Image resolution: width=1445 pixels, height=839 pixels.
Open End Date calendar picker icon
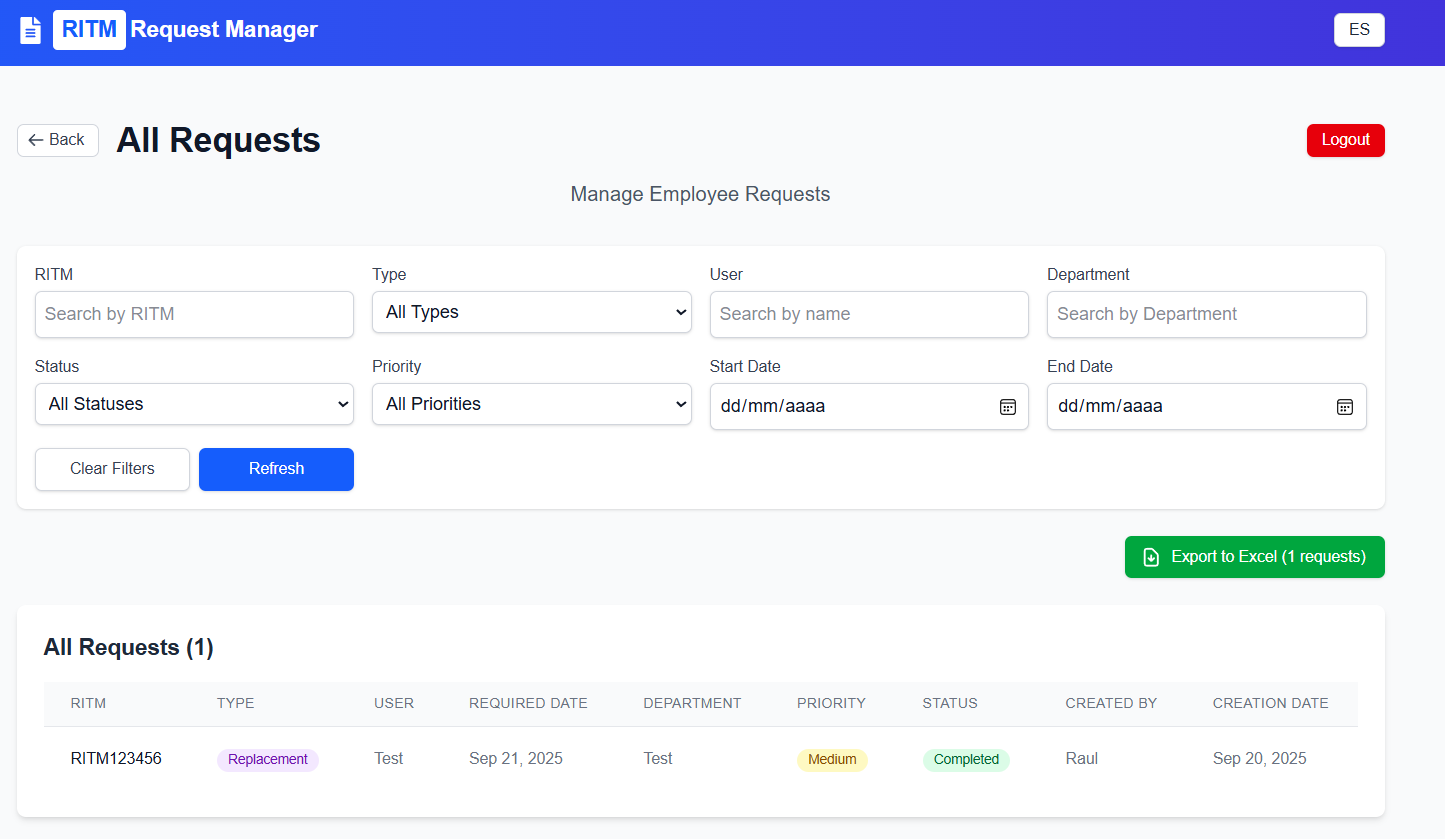click(x=1345, y=406)
